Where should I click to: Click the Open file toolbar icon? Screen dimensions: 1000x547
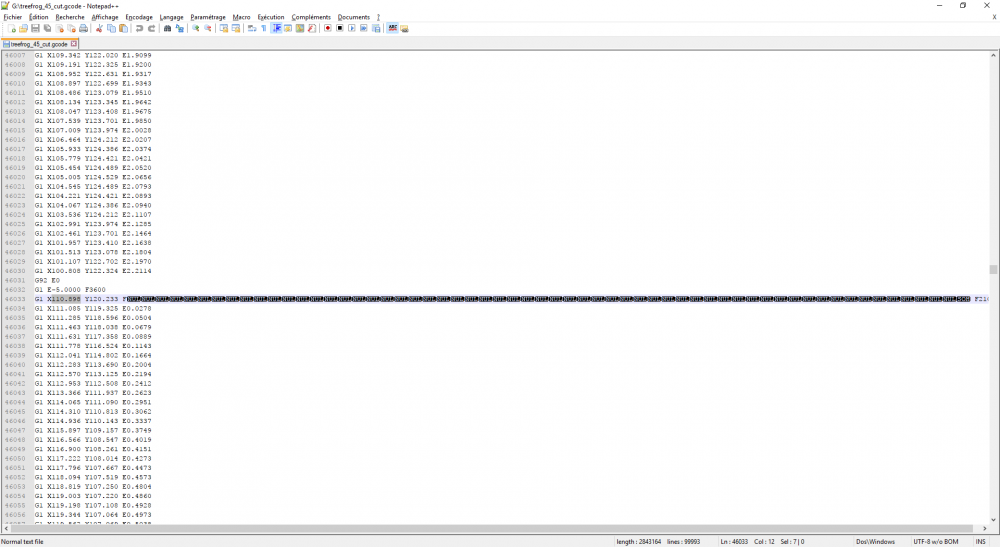24,28
